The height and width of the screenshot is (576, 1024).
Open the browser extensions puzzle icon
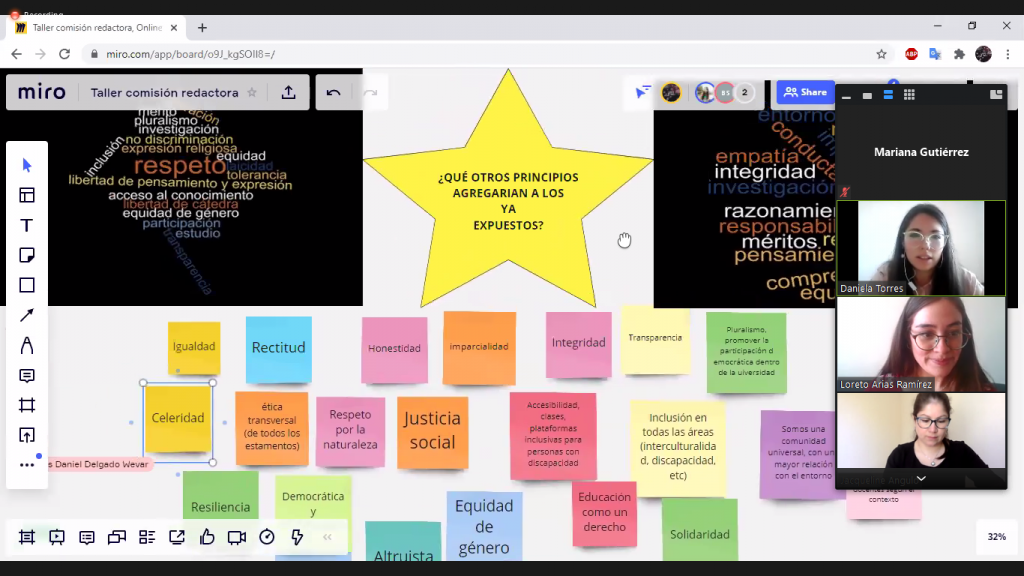[959, 54]
